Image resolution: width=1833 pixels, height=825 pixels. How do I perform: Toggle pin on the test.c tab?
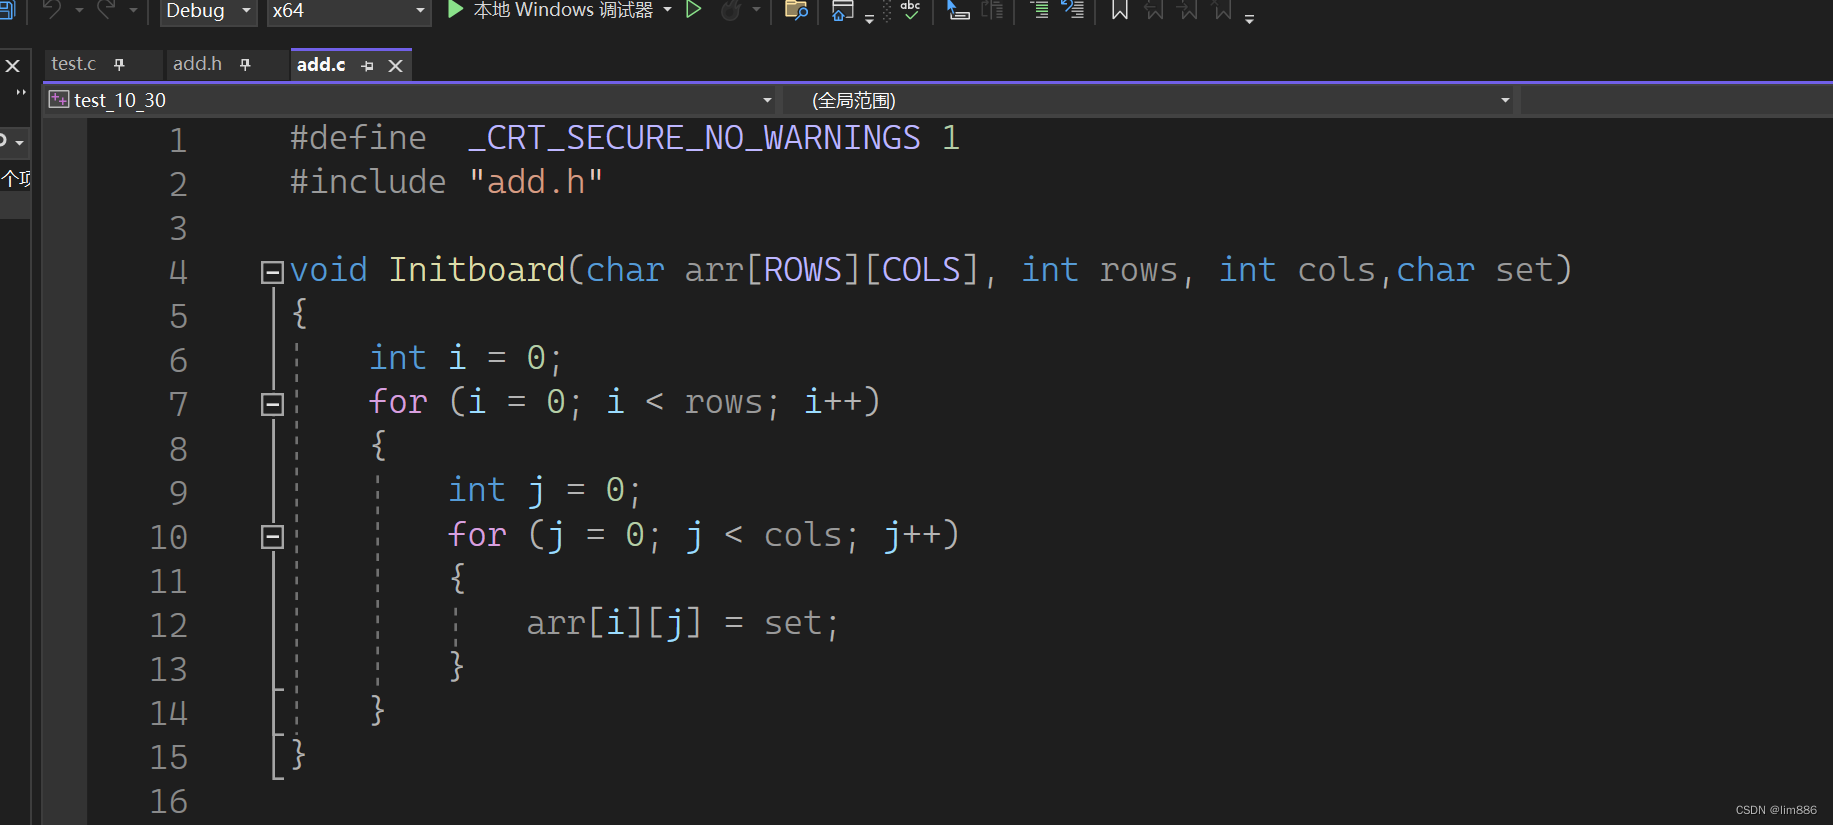click(119, 65)
